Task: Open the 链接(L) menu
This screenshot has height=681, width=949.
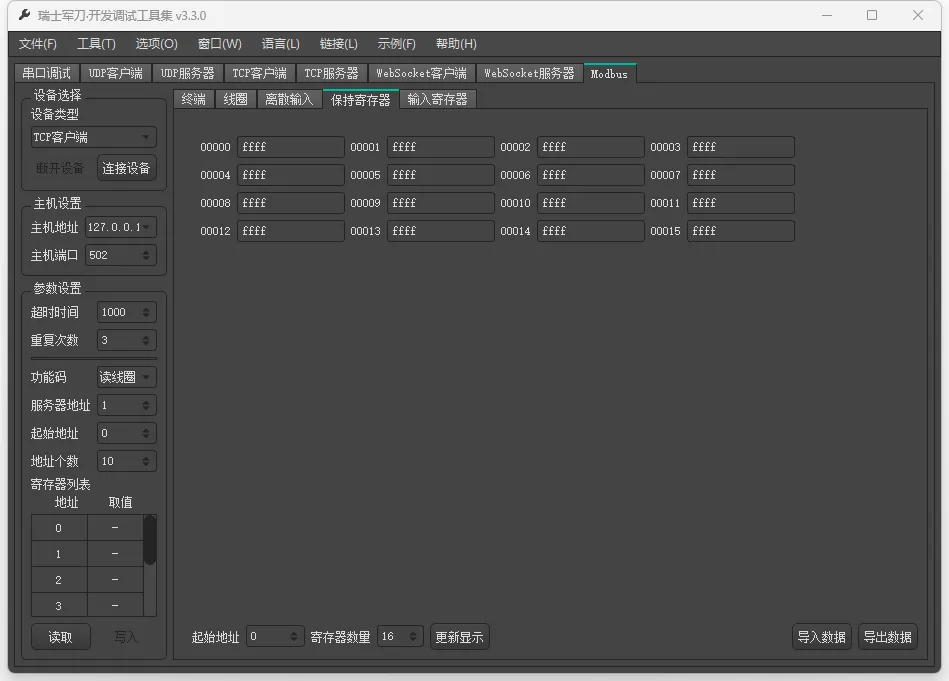Action: tap(338, 44)
